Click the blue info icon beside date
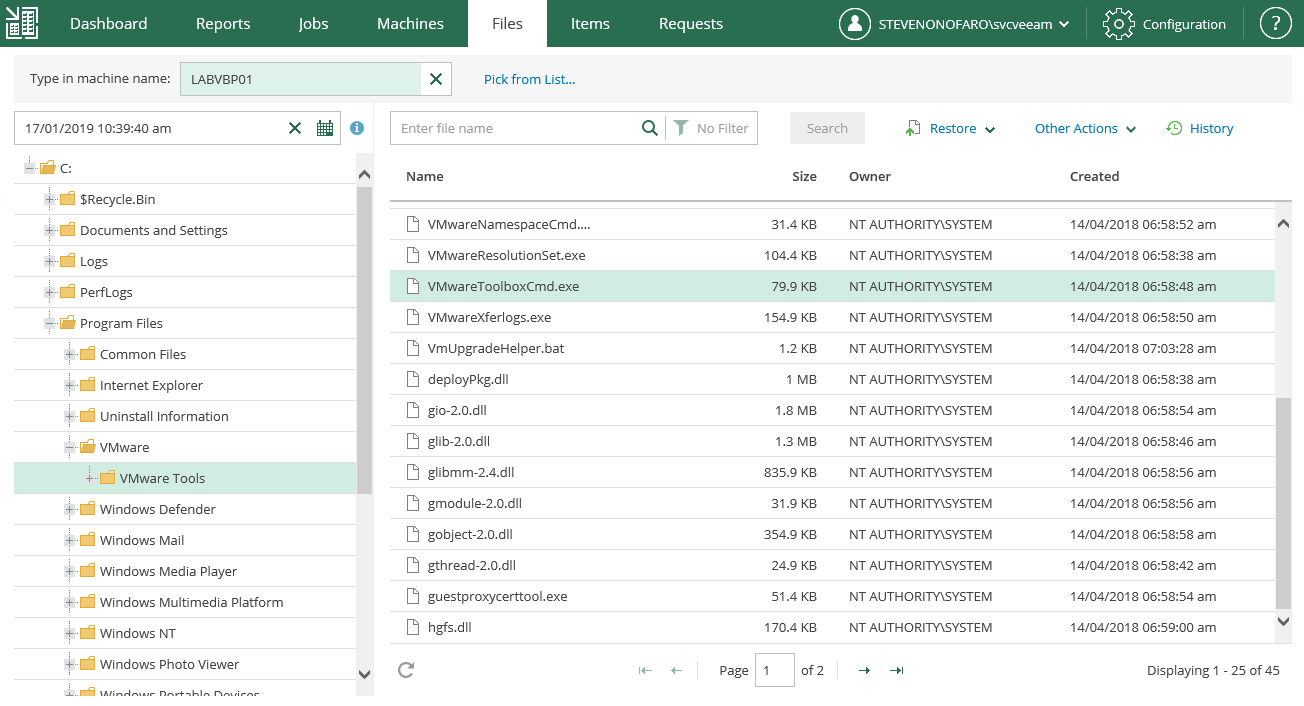 tap(357, 128)
